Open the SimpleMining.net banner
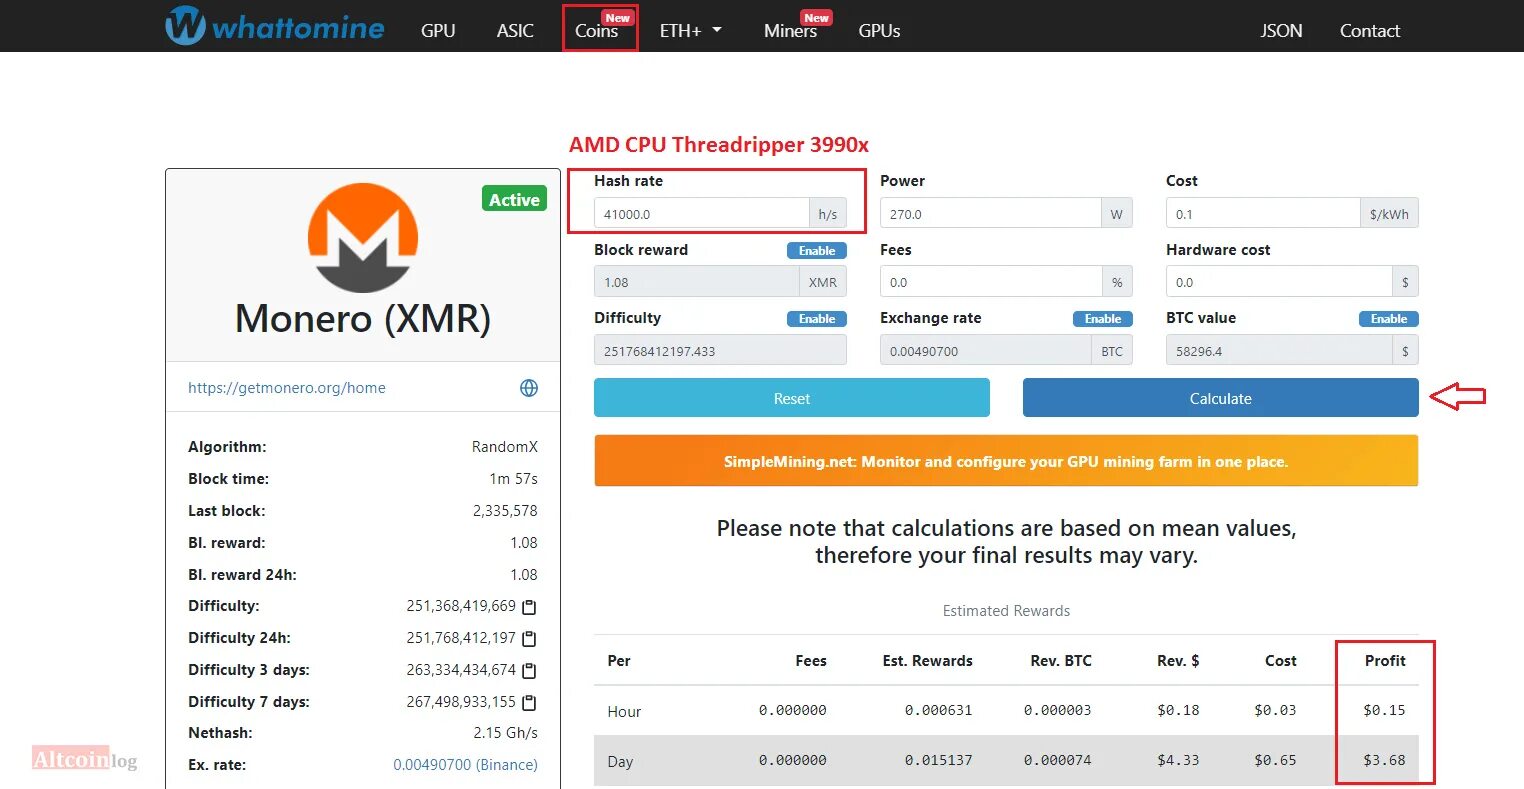The image size is (1524, 789). [x=1006, y=461]
